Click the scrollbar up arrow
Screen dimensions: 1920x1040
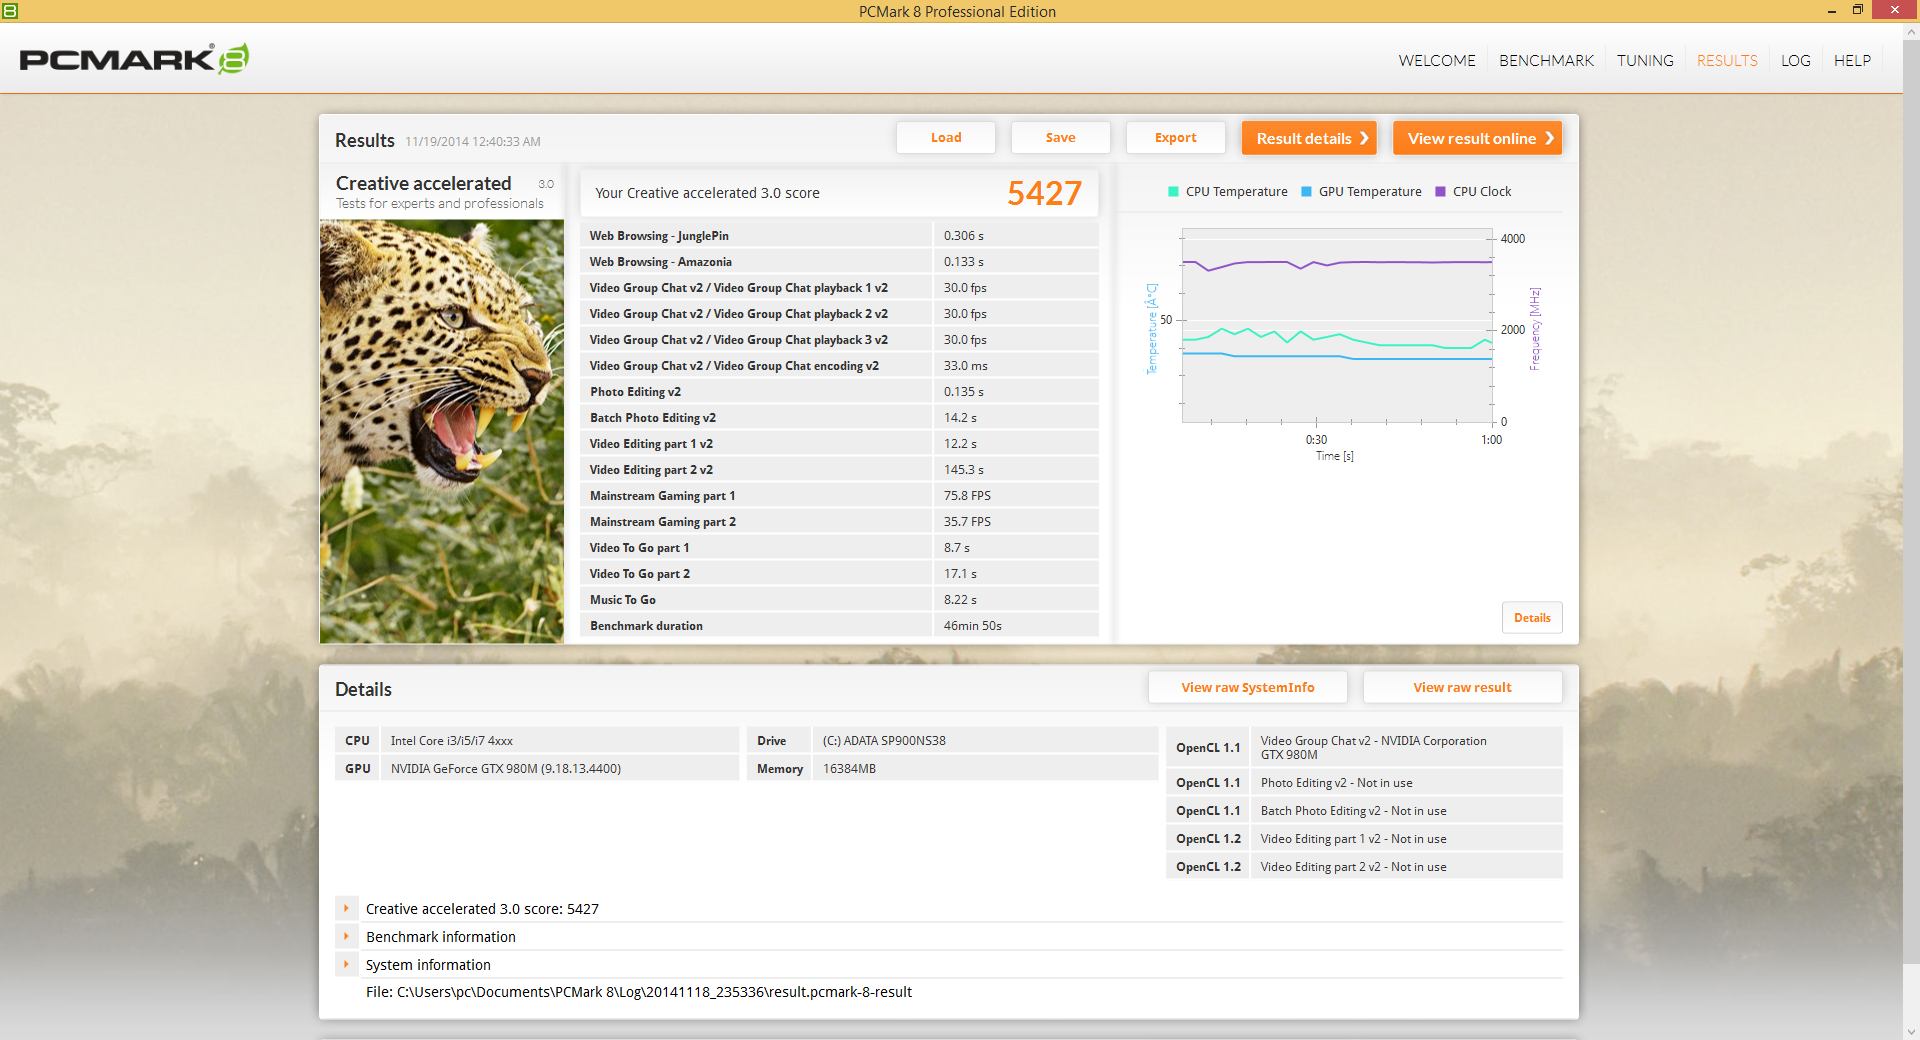coord(1911,32)
